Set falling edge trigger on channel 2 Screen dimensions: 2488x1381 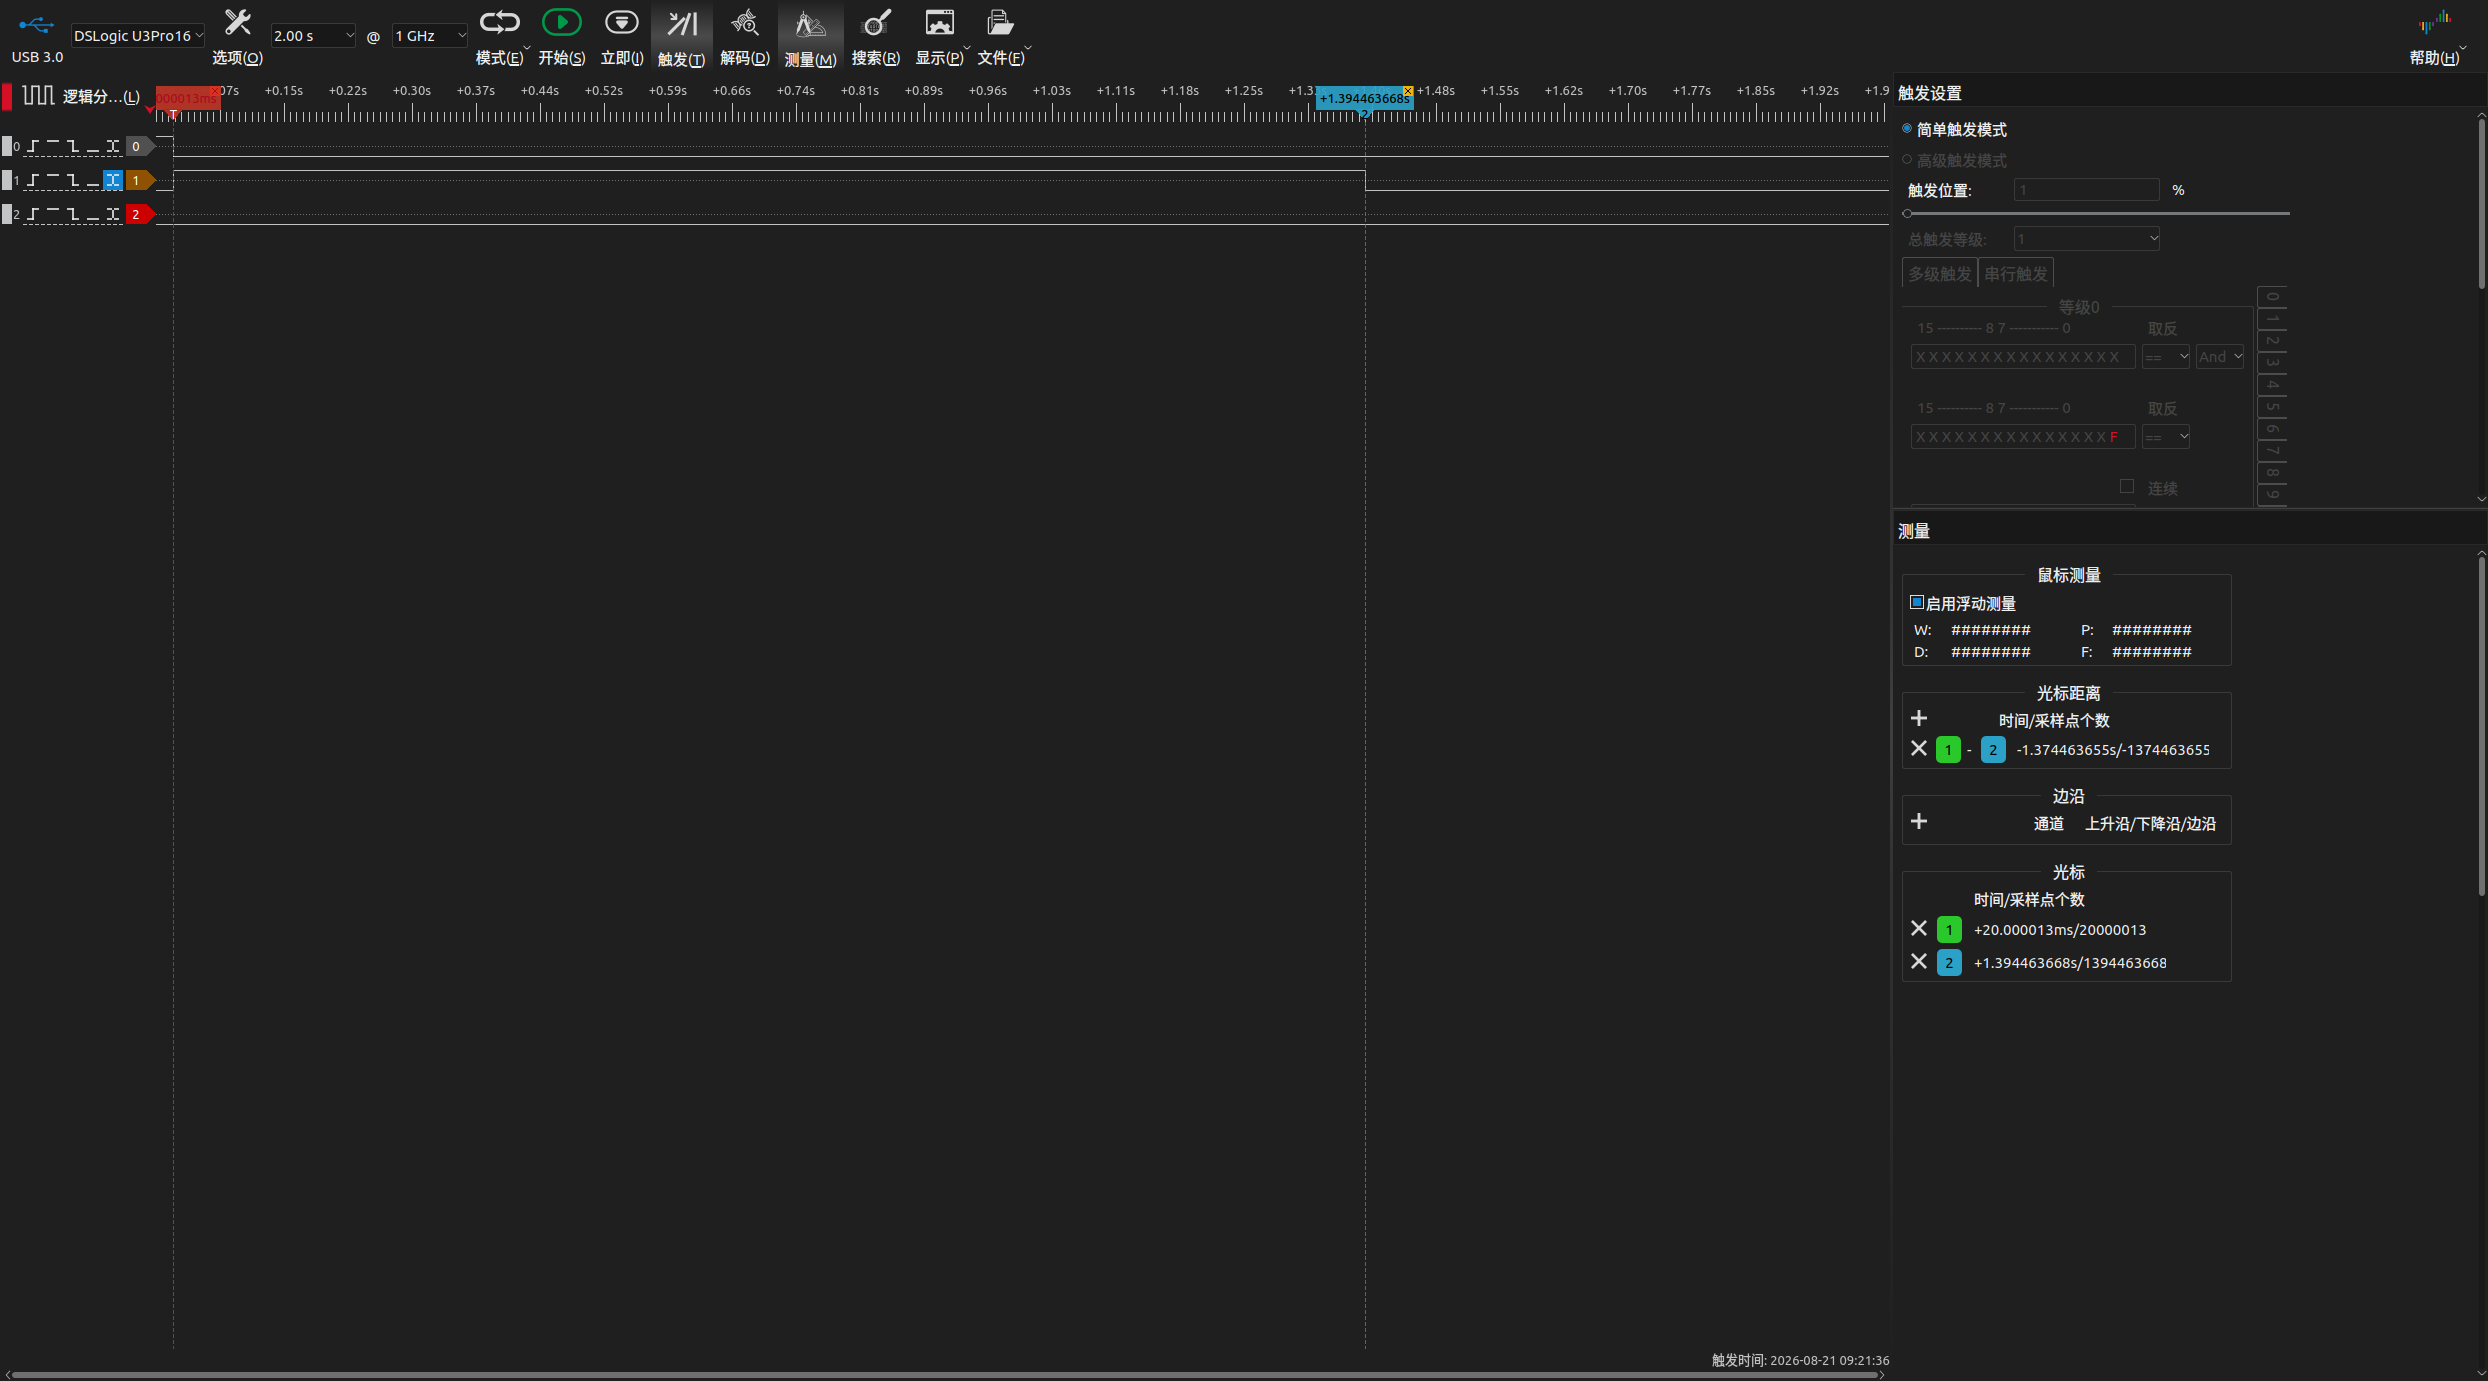pyautogui.click(x=73, y=214)
